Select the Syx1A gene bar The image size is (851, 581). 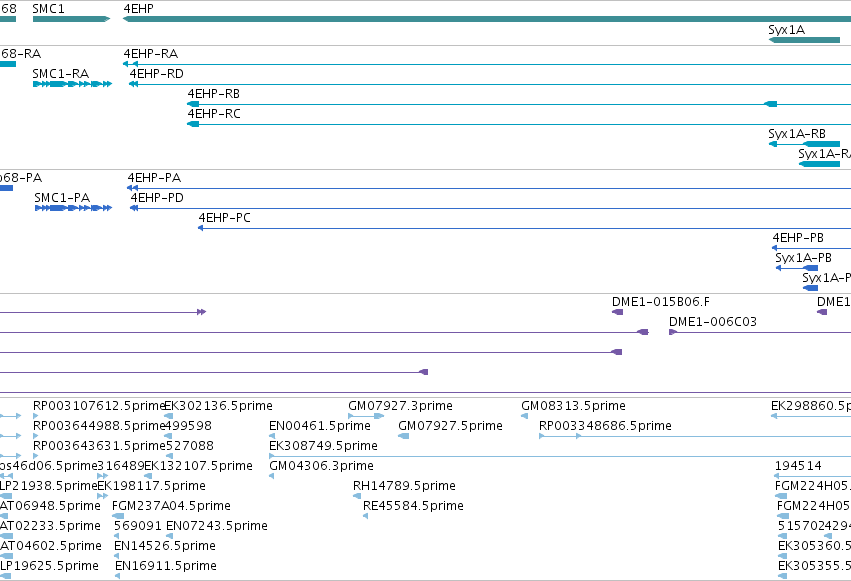click(x=804, y=40)
